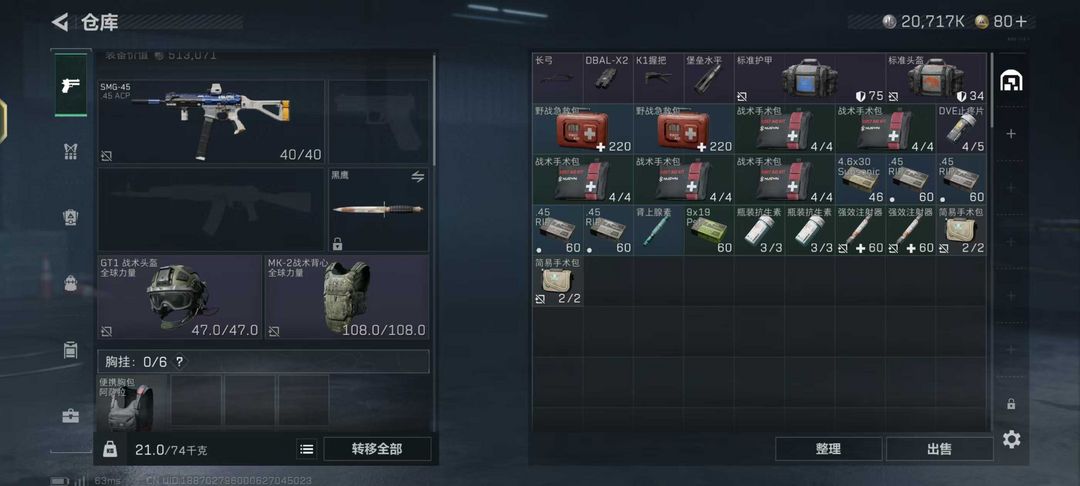1080x486 pixels.
Task: Open the medical briefcase sidebar category
Action: [70, 416]
